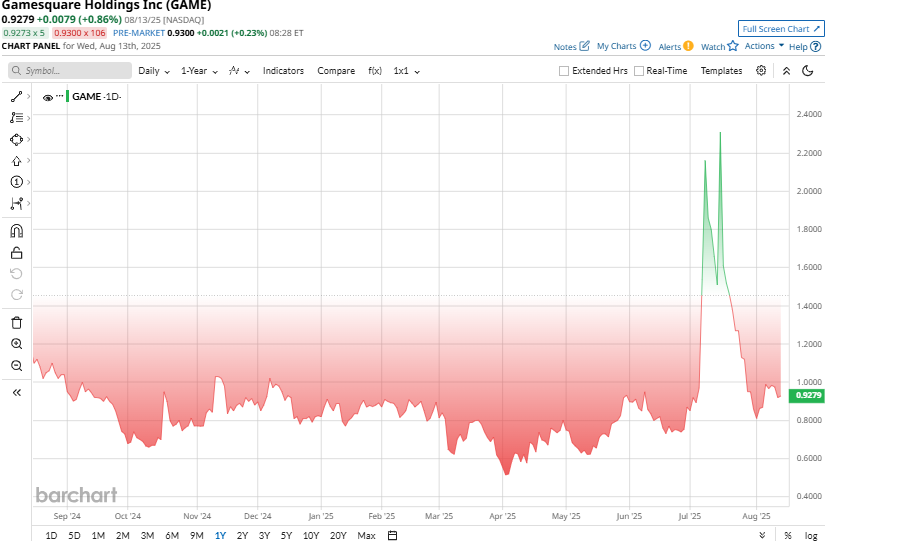Select the measure and projection tool
The height and width of the screenshot is (541, 919).
[x=16, y=203]
